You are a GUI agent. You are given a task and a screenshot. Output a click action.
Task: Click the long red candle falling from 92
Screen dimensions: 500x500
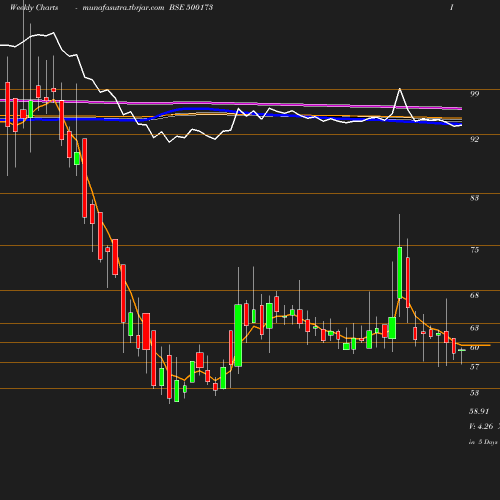coord(85,178)
